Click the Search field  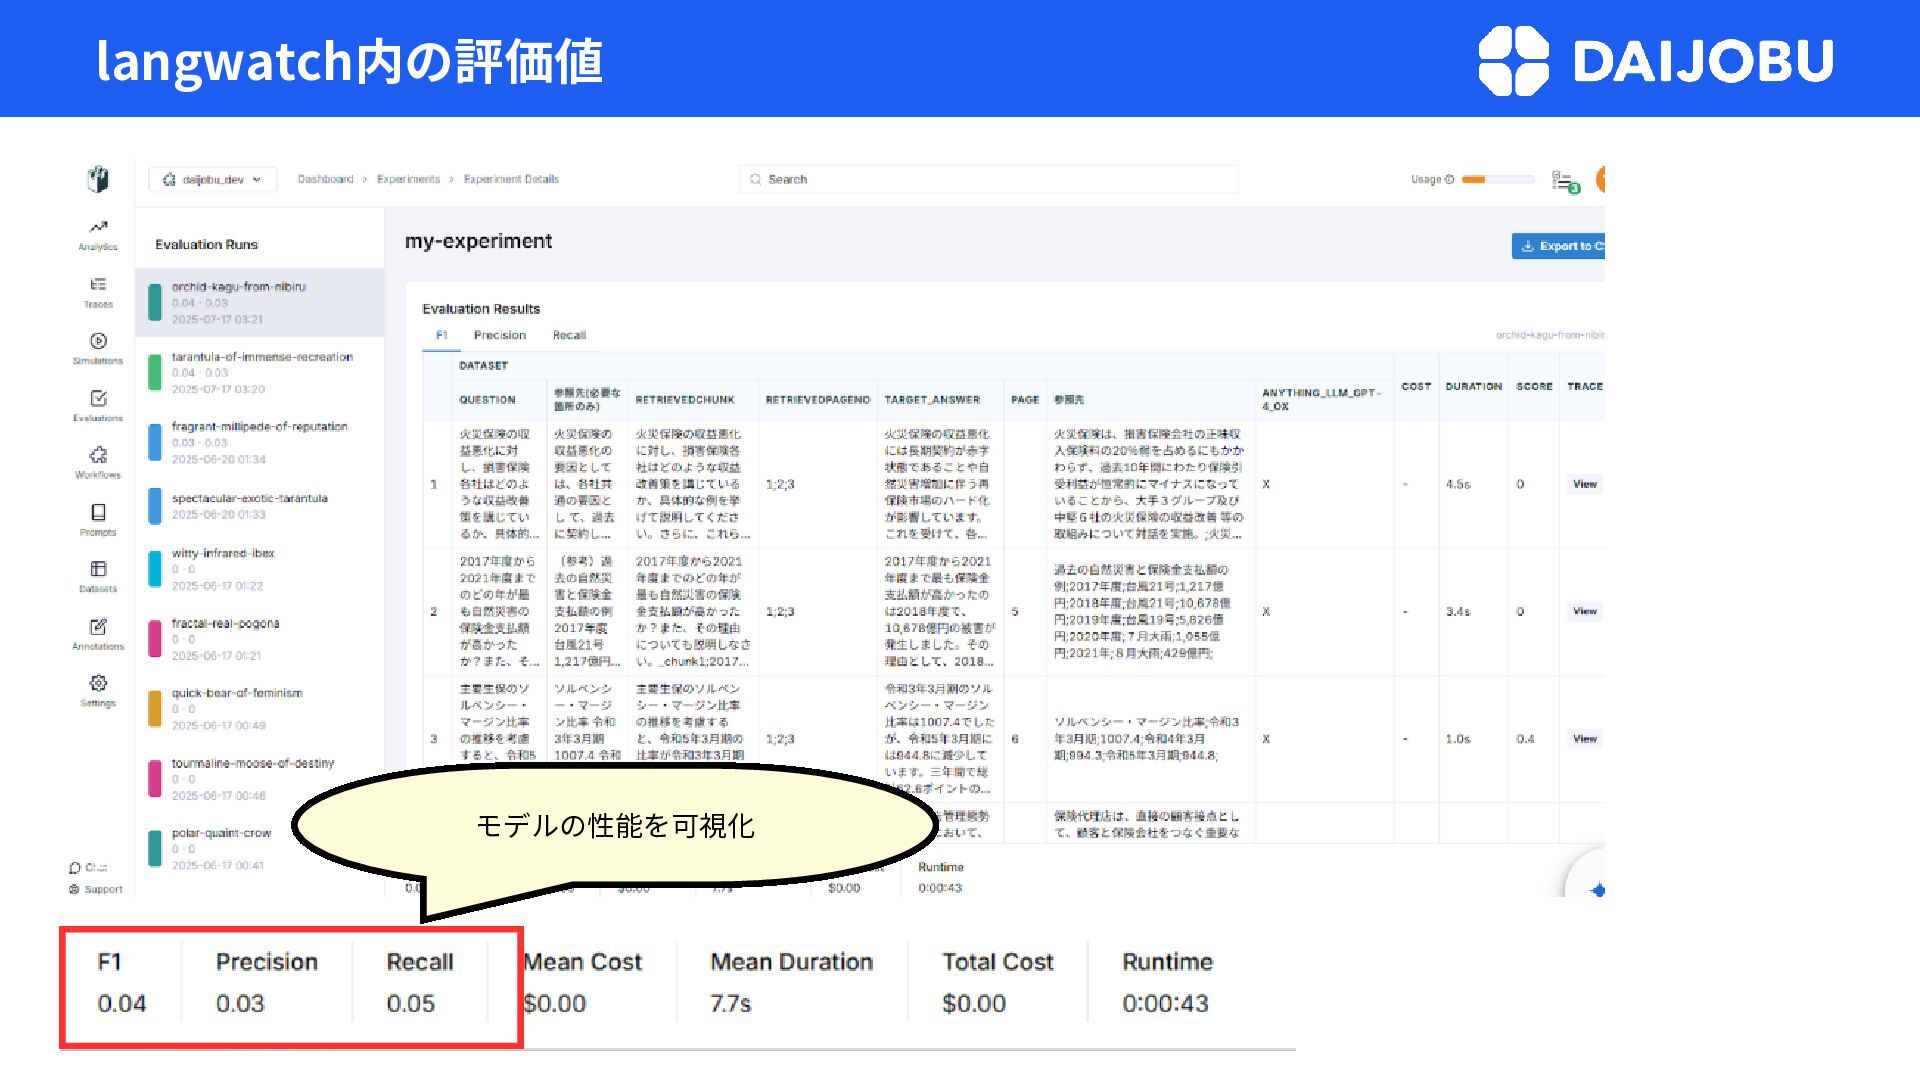point(989,180)
